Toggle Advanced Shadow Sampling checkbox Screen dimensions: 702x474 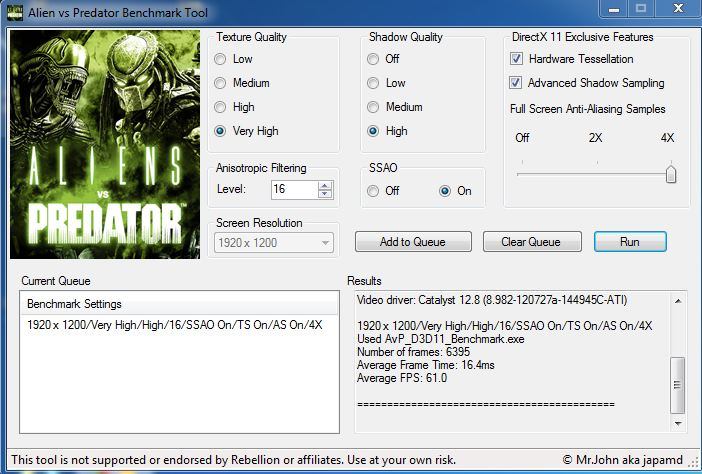point(515,82)
